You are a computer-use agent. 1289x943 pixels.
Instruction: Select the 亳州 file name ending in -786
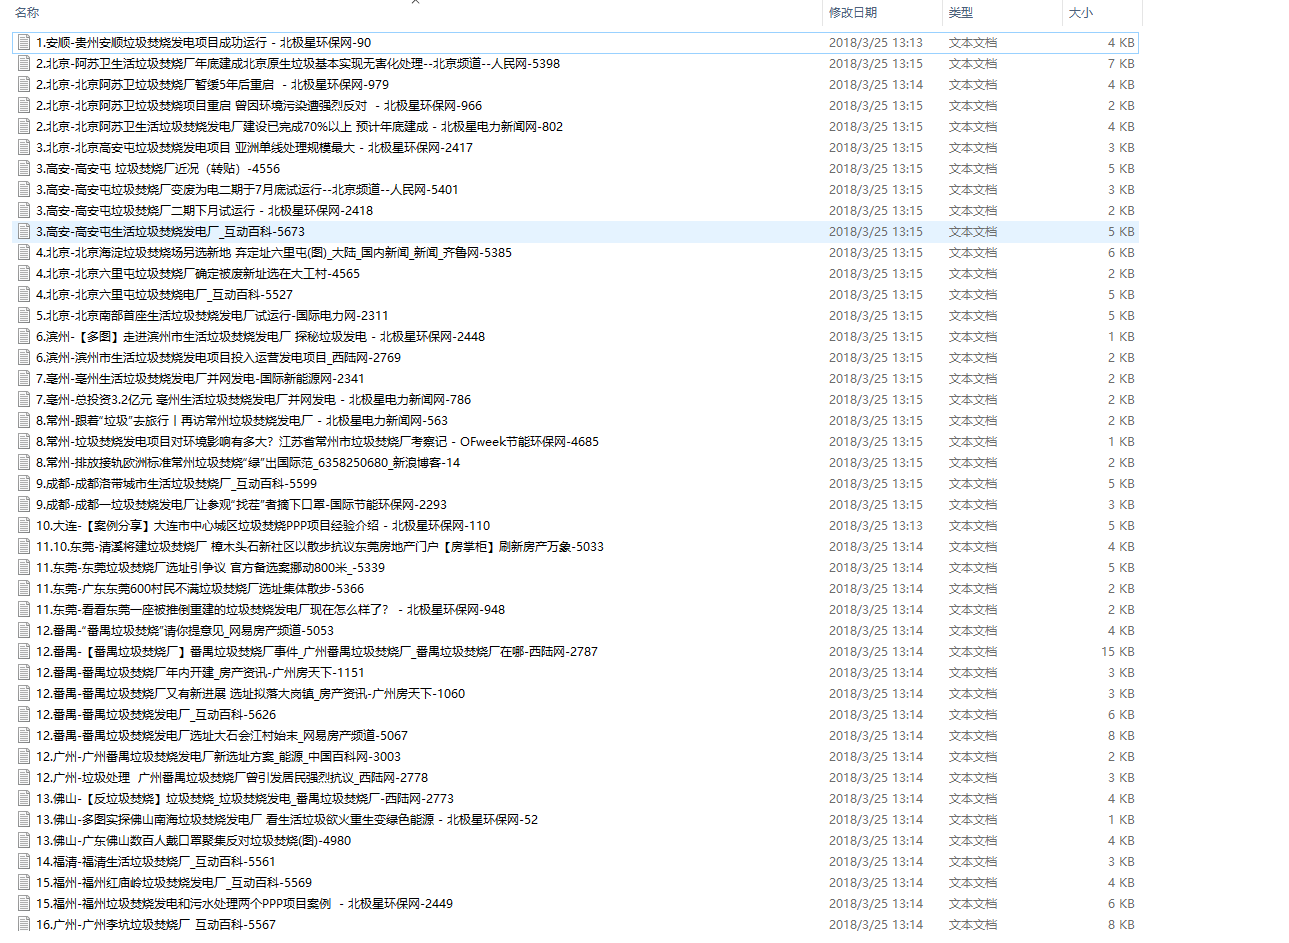(x=253, y=399)
